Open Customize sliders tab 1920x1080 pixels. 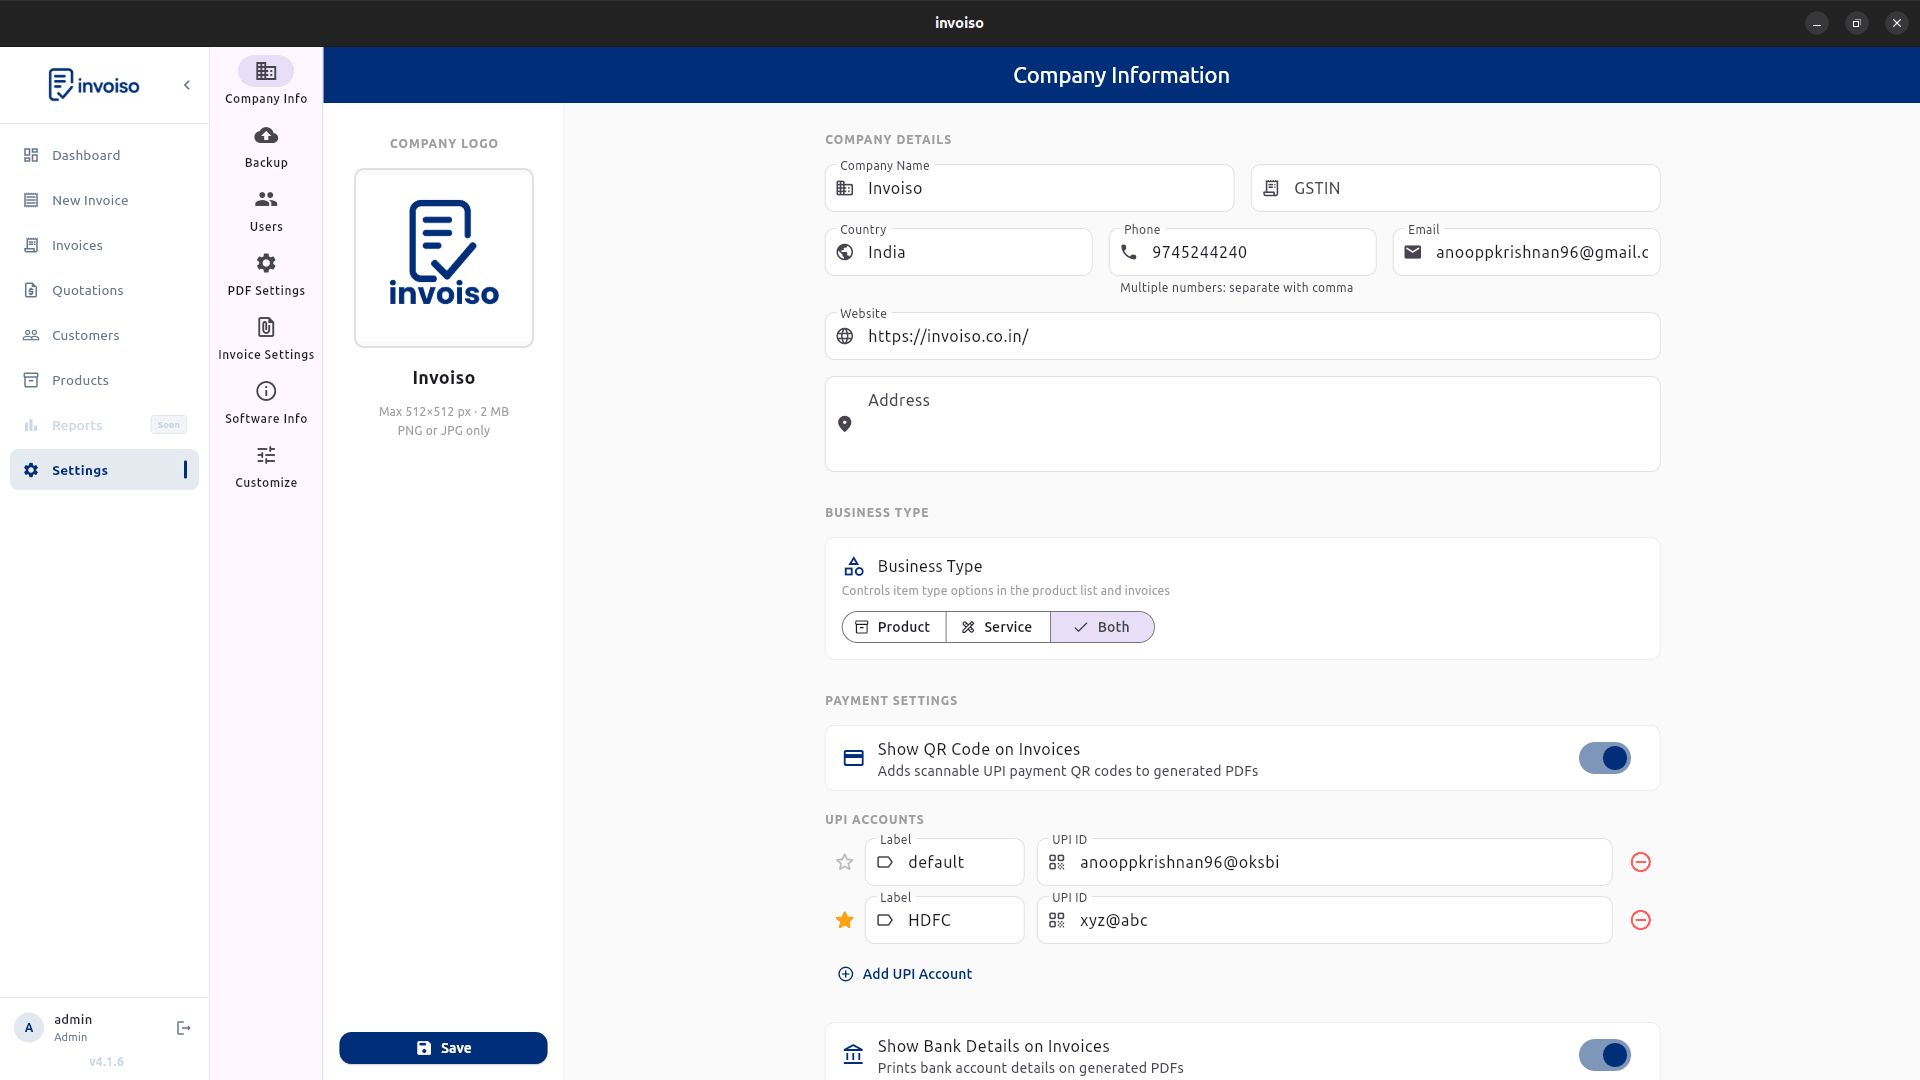coord(266,466)
